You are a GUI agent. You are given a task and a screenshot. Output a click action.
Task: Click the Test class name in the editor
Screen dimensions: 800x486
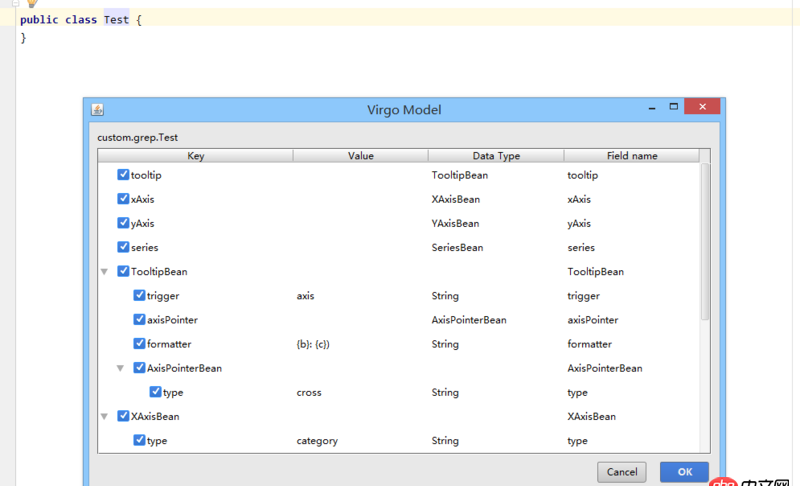coord(116,20)
